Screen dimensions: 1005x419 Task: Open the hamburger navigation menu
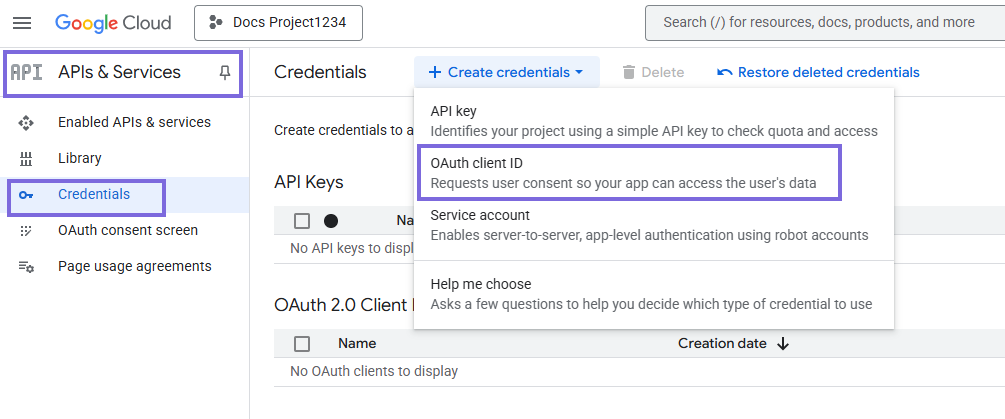click(22, 22)
